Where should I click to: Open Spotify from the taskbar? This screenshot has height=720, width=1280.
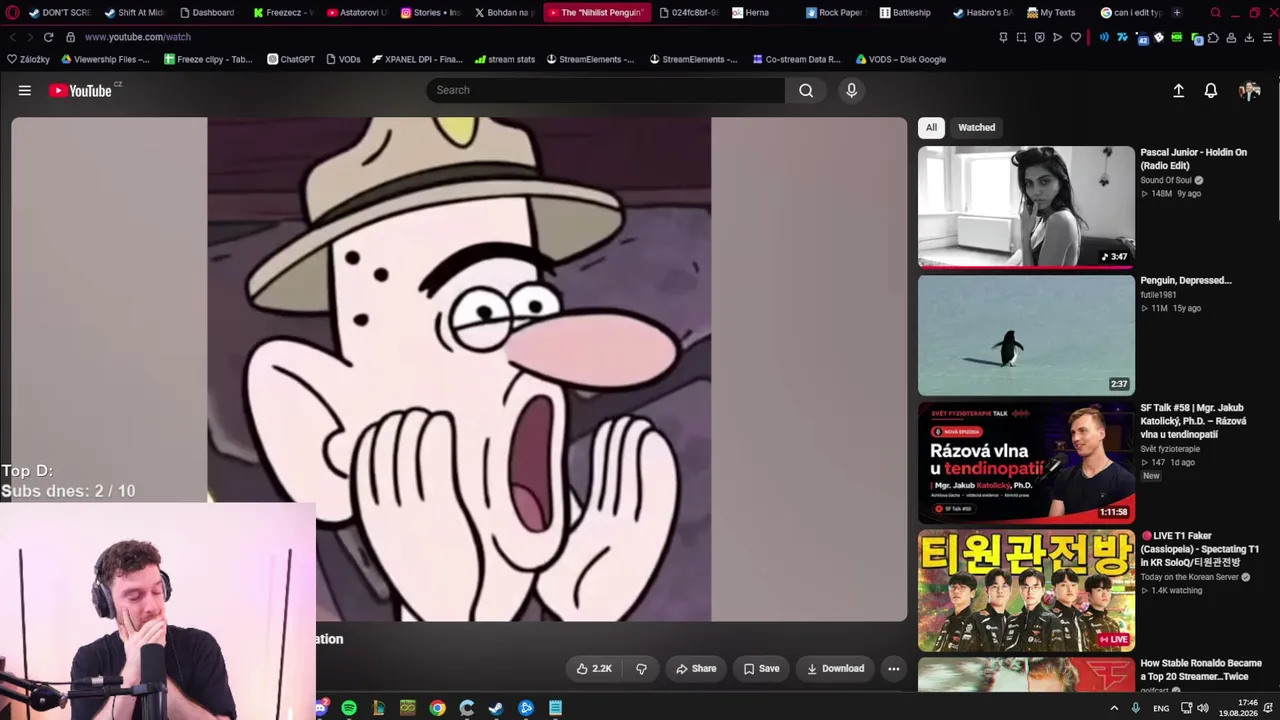[349, 708]
